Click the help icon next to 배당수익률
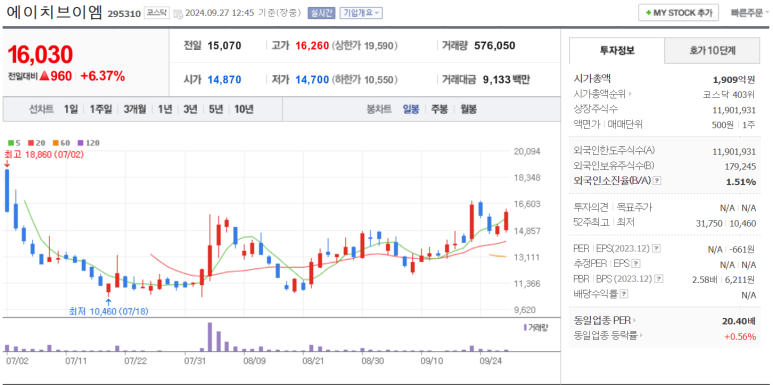Image resolution: width=773 pixels, height=385 pixels. click(x=624, y=294)
